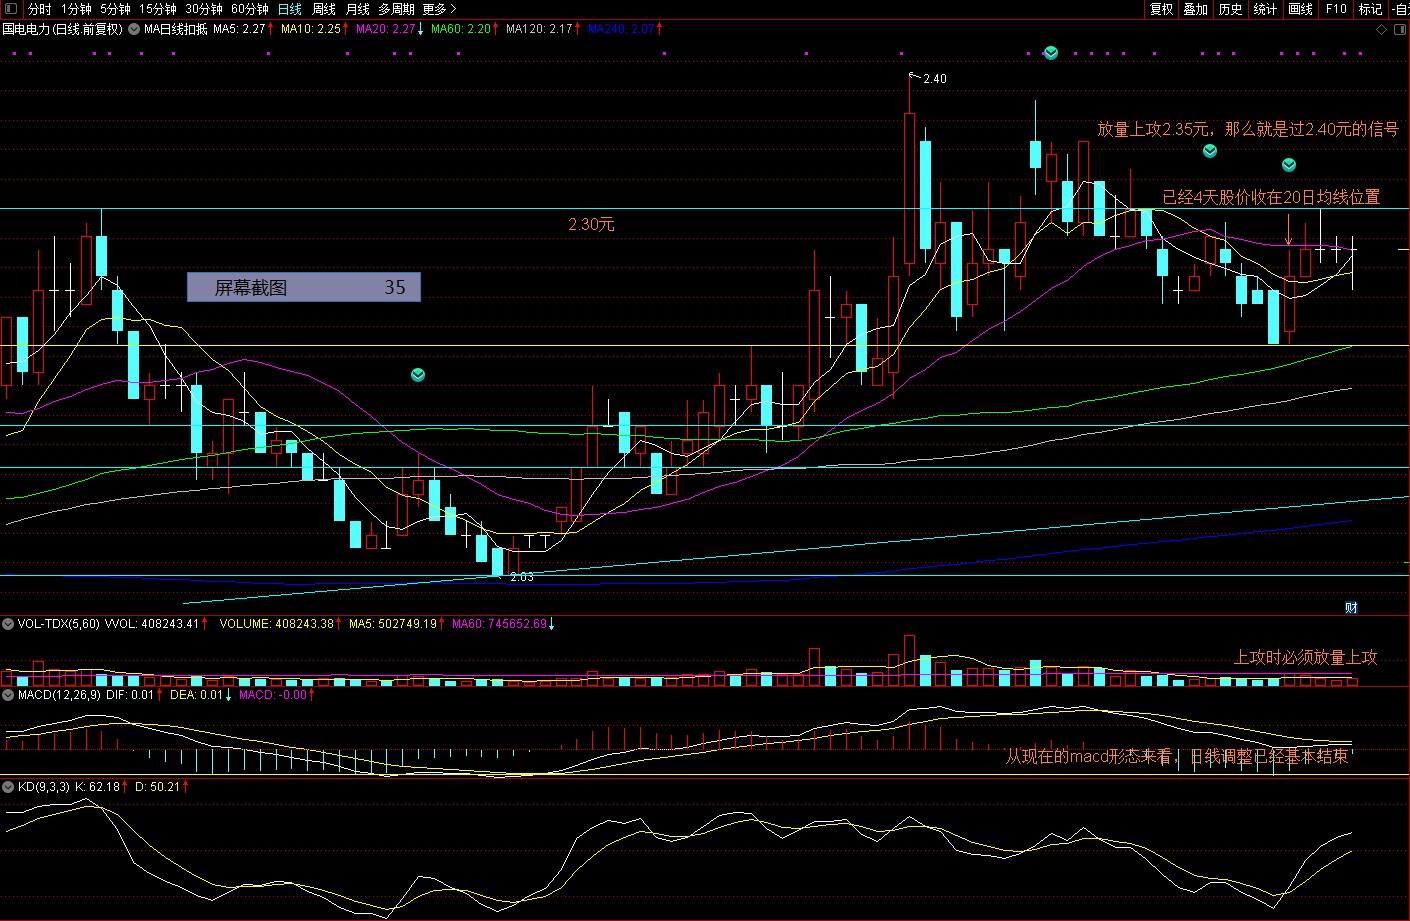1410x921 pixels.
Task: Toggle 叠加 overlay mode
Action: click(1196, 9)
